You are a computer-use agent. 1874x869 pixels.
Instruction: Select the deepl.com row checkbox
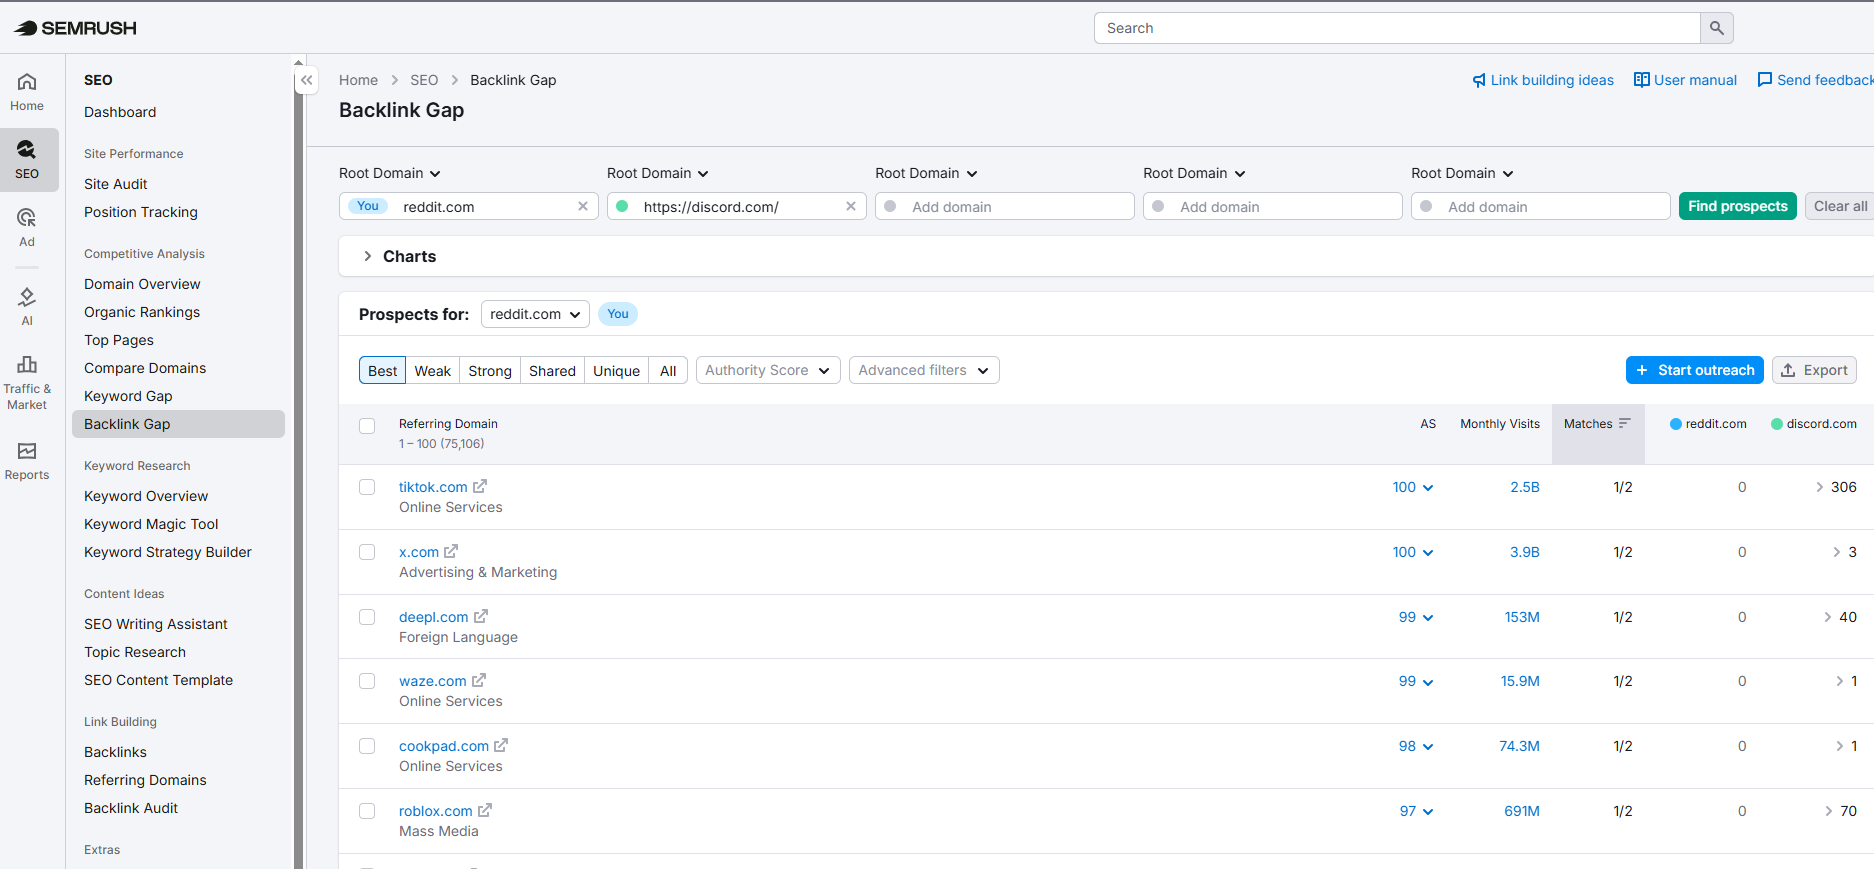point(367,617)
